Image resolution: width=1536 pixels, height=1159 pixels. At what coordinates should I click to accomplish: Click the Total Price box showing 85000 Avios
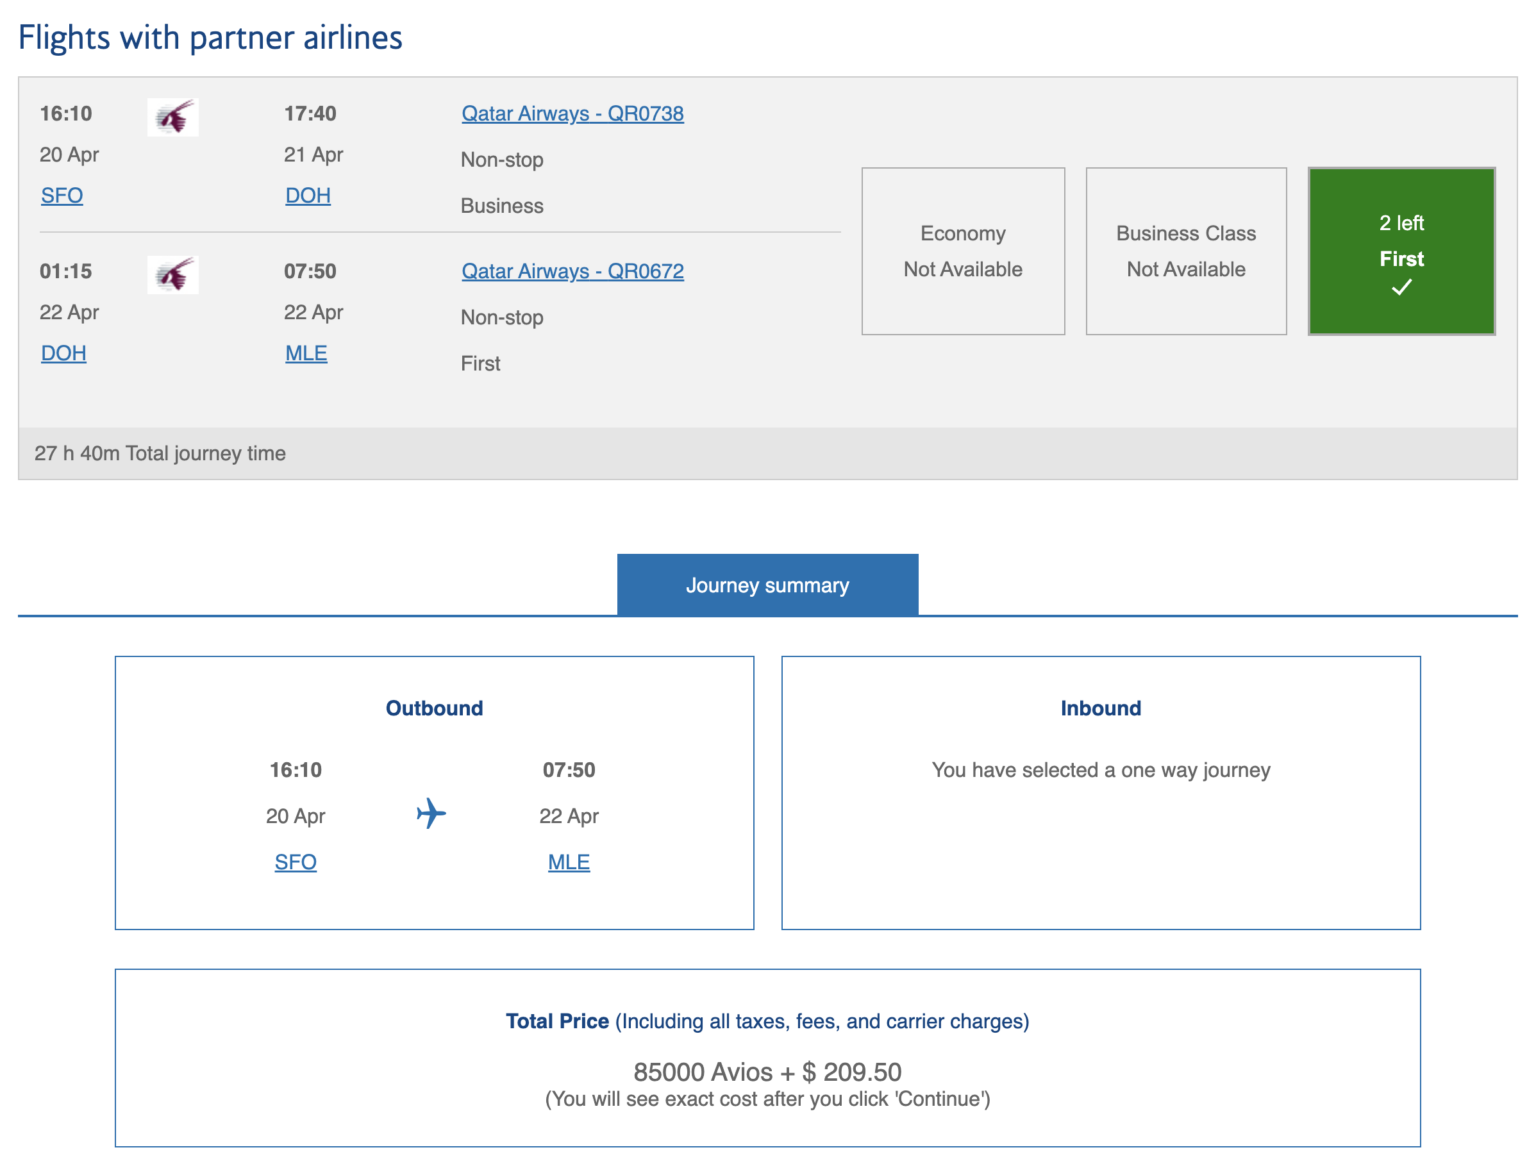pyautogui.click(x=767, y=1057)
